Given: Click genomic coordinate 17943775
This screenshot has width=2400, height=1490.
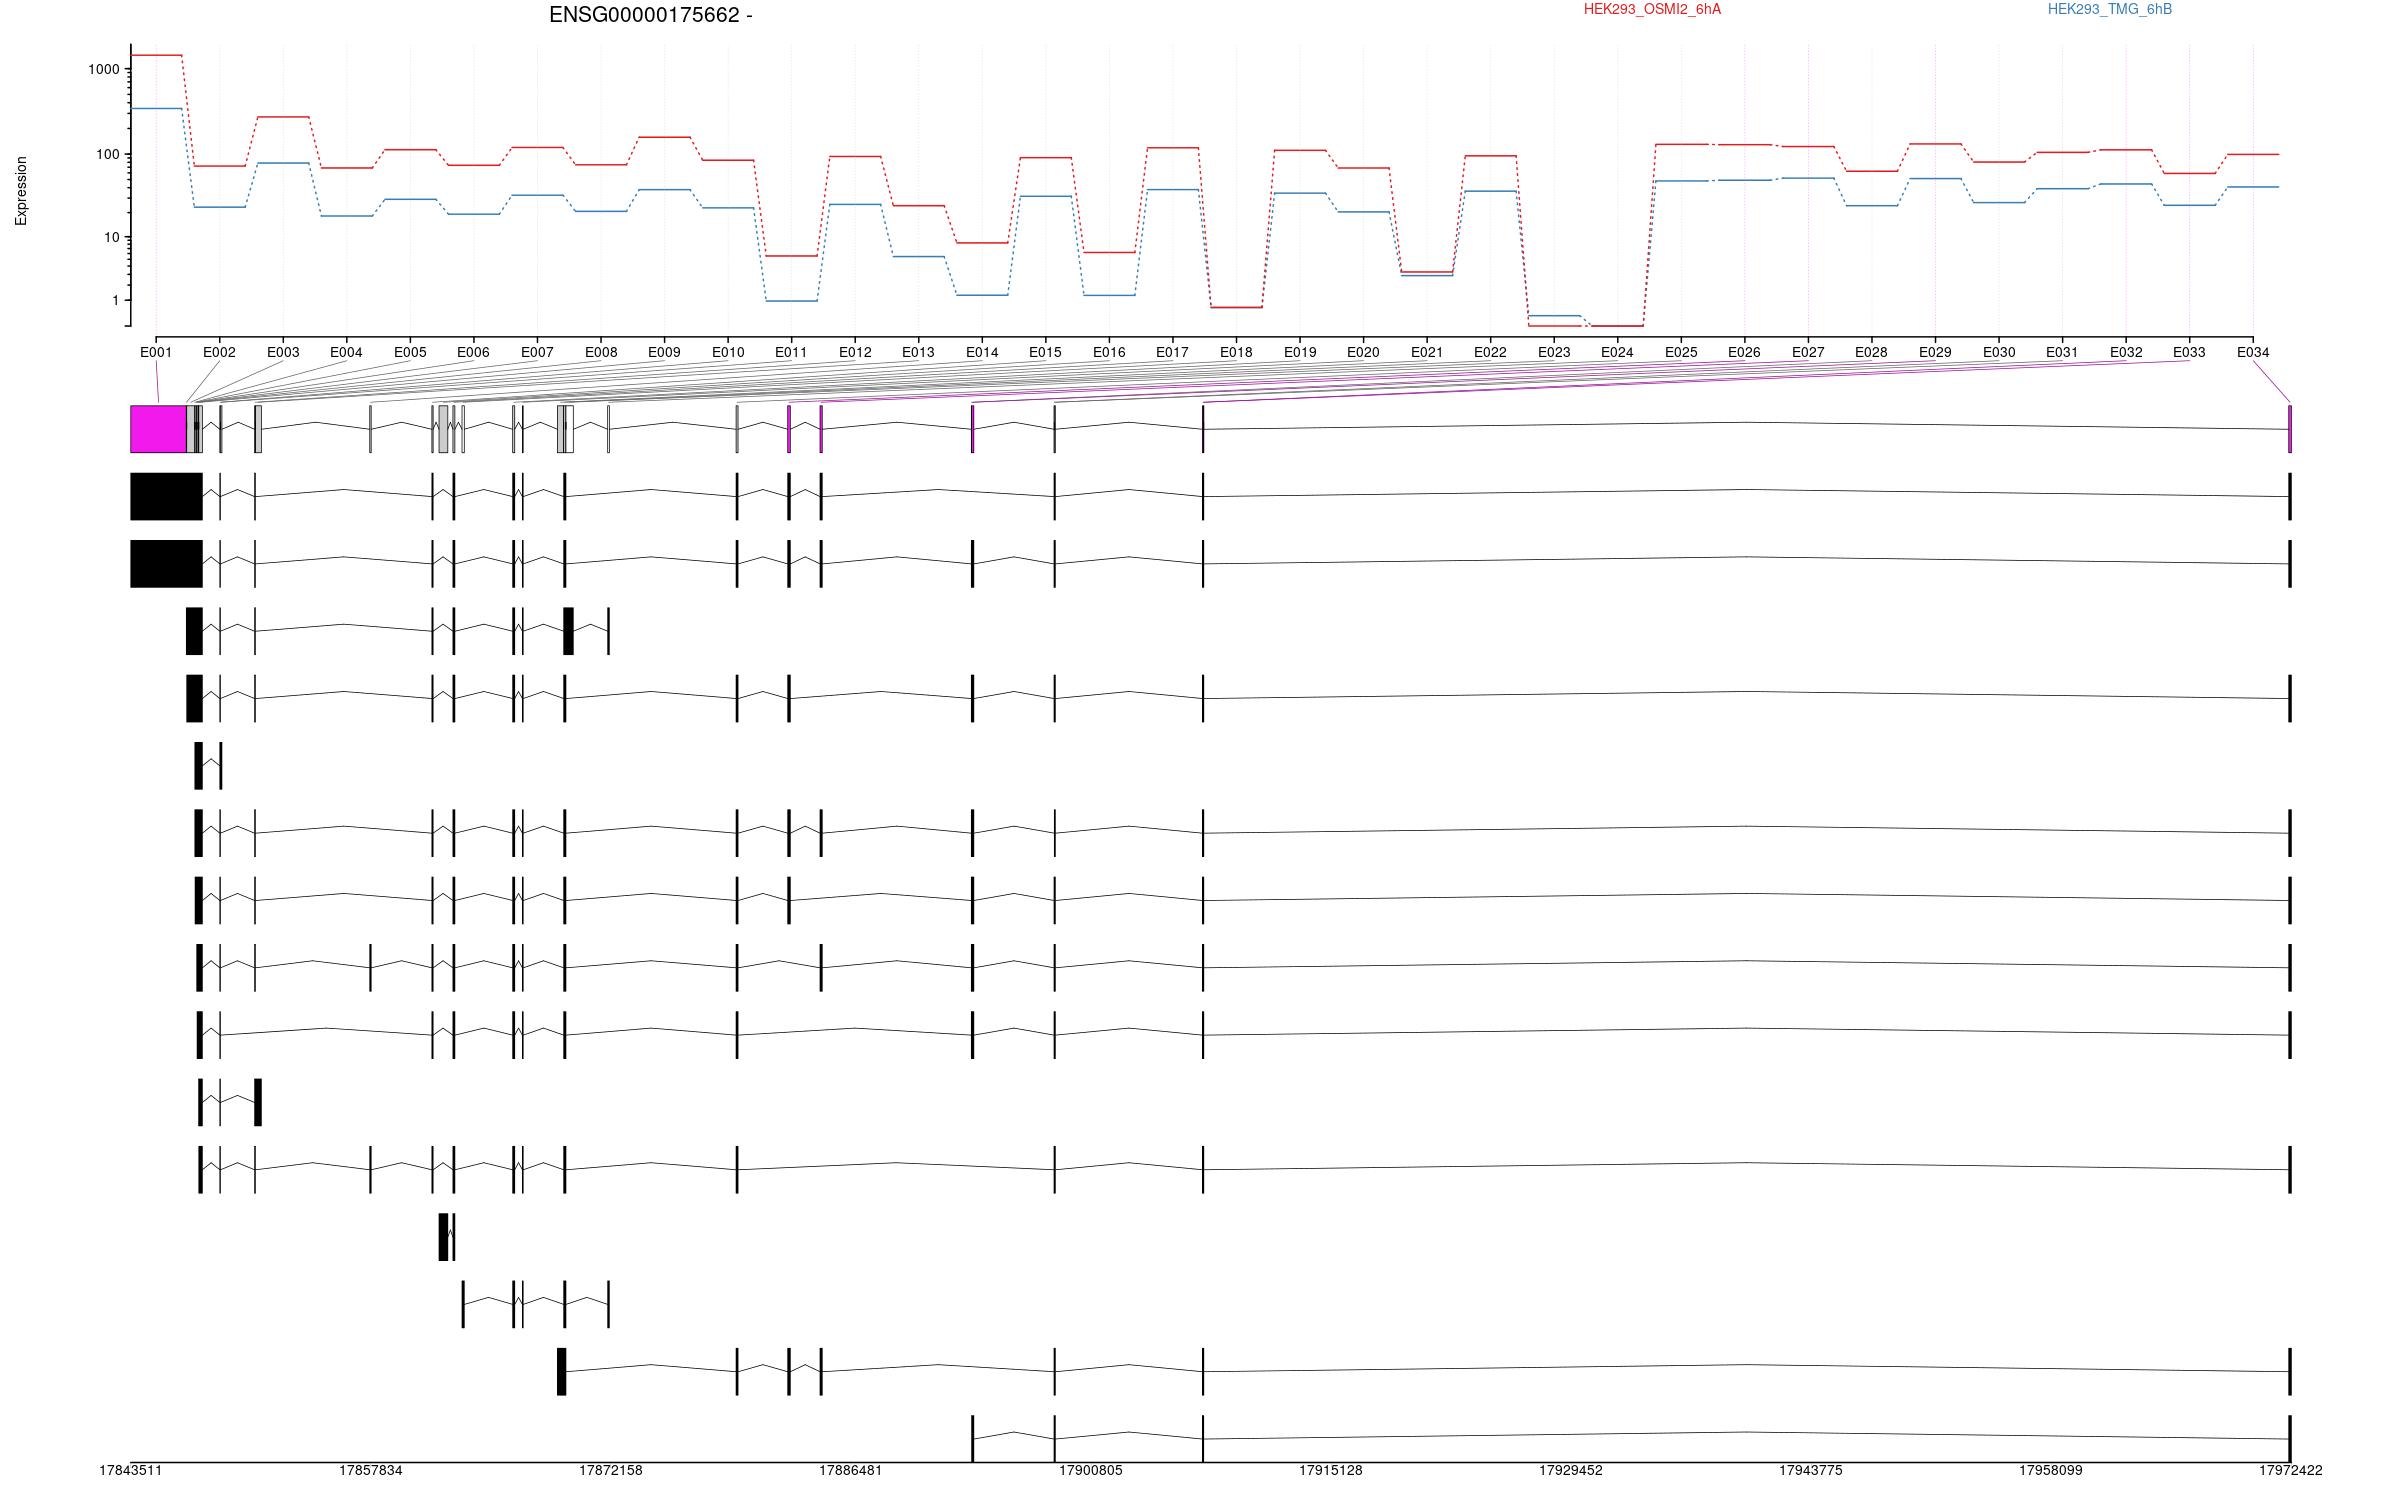Looking at the screenshot, I should [1810, 1470].
